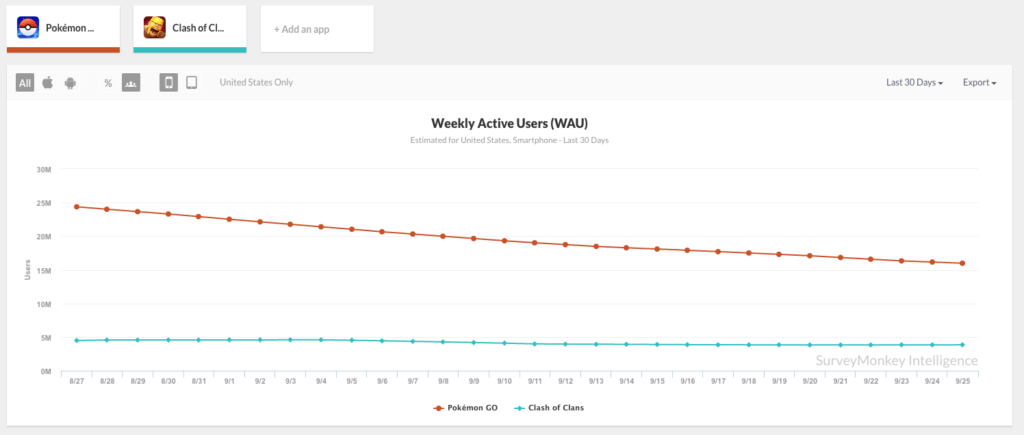The image size is (1024, 435).
Task: Click the 'Users' y-axis title
Action: tap(27, 270)
